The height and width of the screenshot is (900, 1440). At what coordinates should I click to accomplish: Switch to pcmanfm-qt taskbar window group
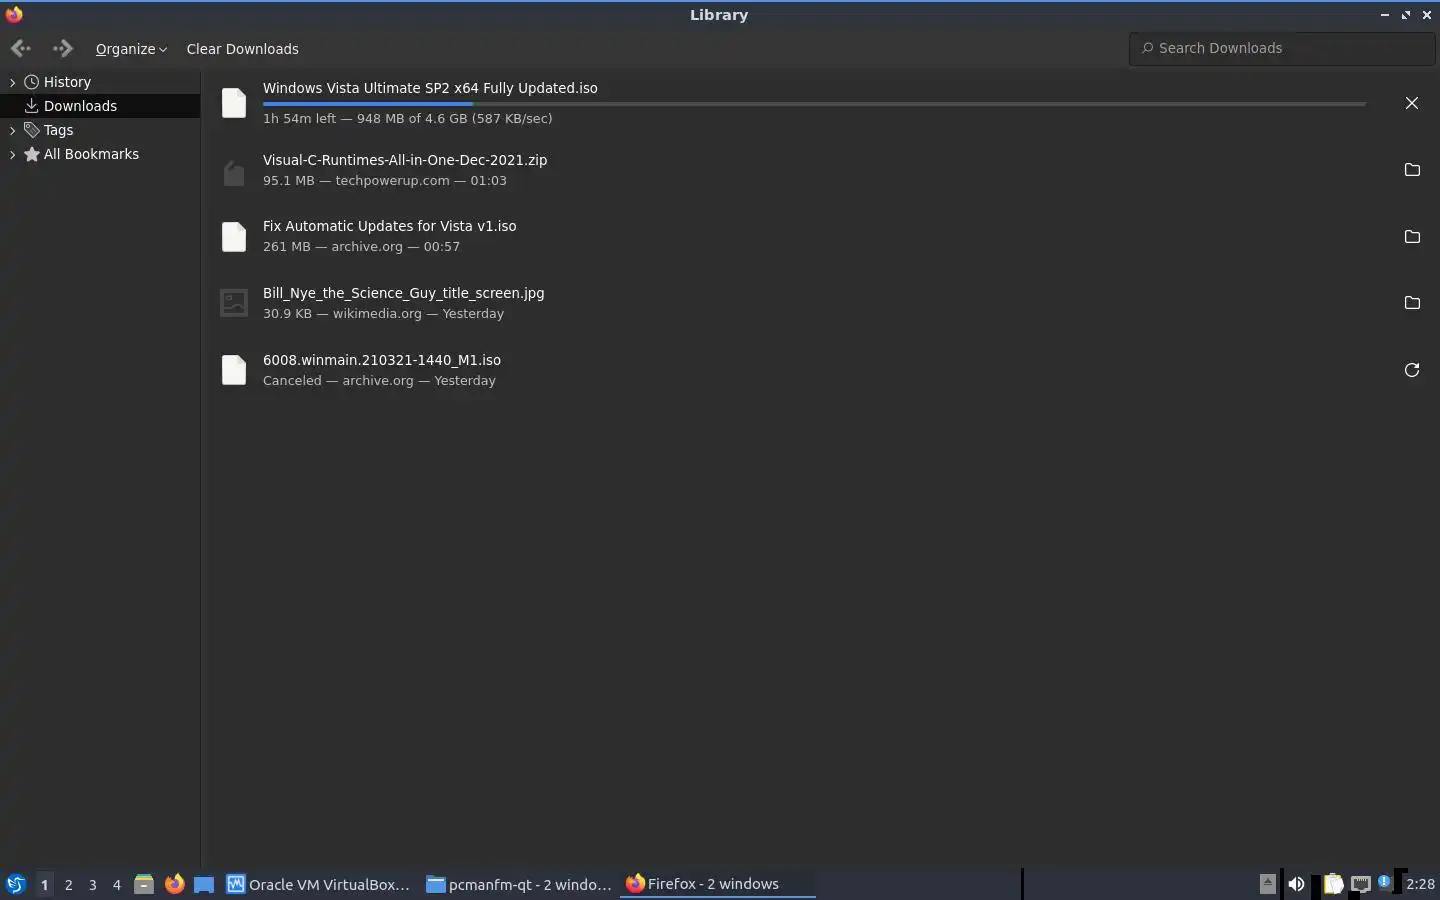click(x=519, y=884)
